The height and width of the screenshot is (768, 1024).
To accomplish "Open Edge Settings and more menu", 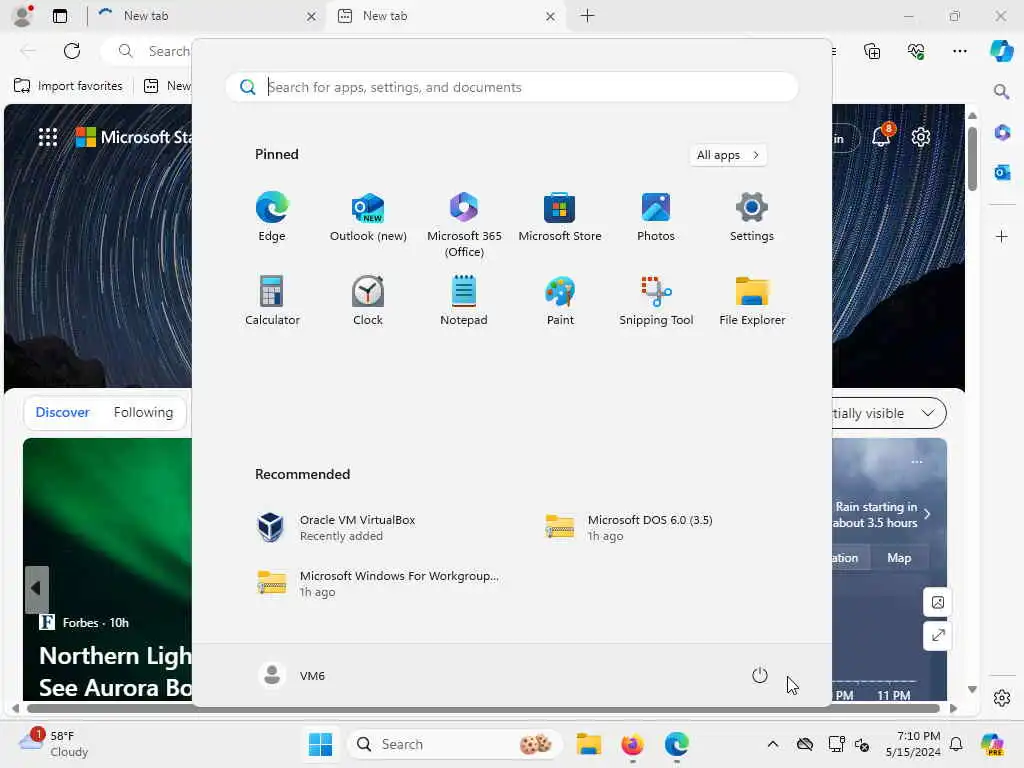I will point(959,51).
